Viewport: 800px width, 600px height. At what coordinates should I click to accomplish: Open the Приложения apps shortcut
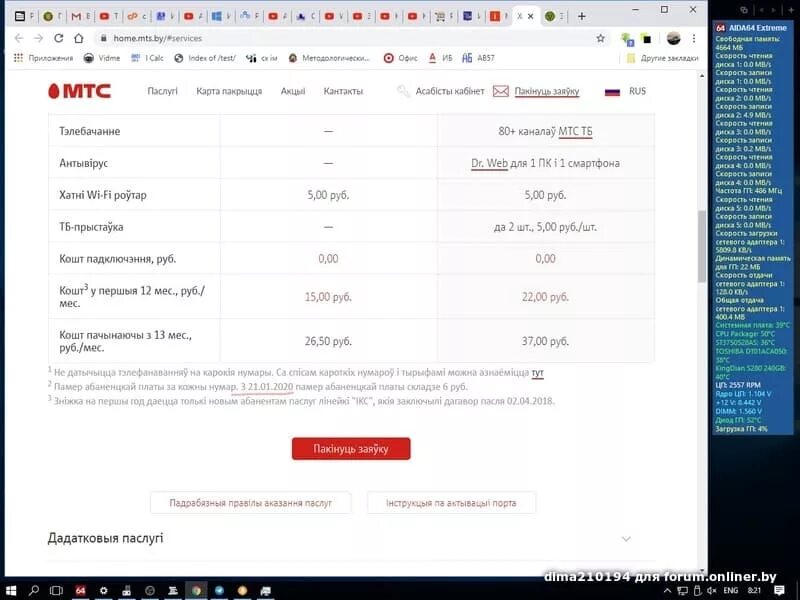tap(43, 58)
